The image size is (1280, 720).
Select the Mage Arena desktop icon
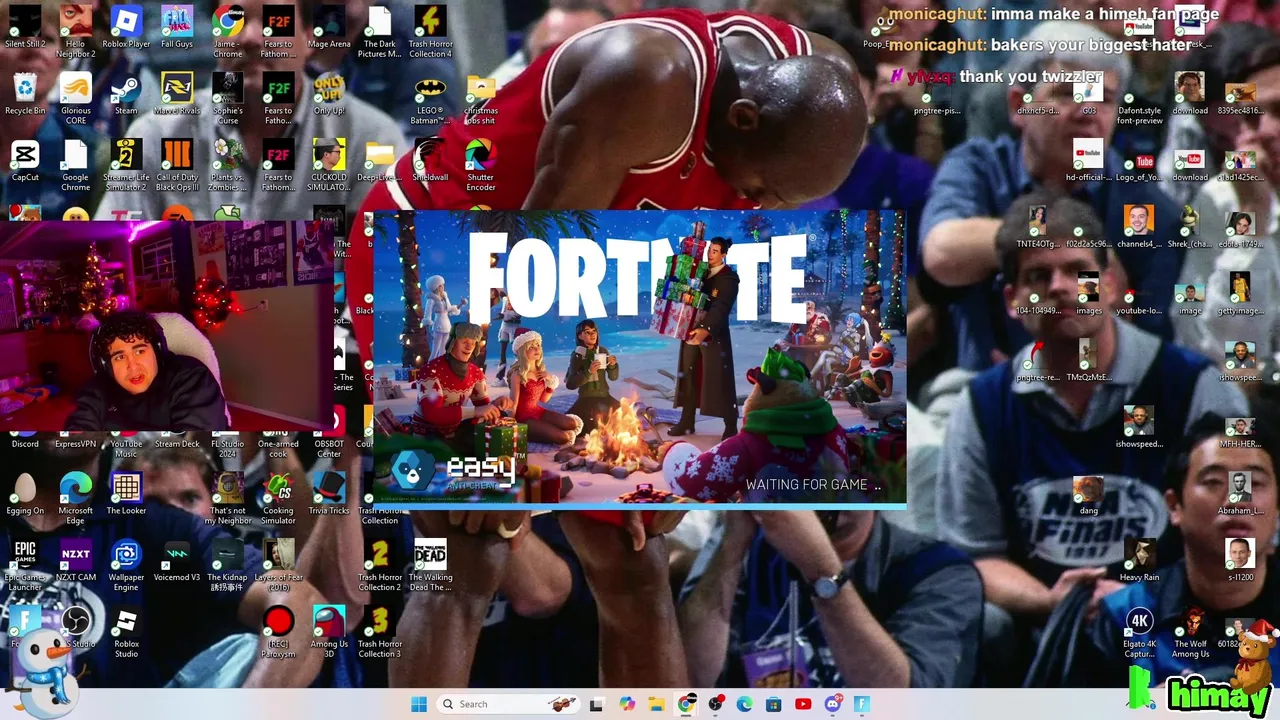pos(329,30)
